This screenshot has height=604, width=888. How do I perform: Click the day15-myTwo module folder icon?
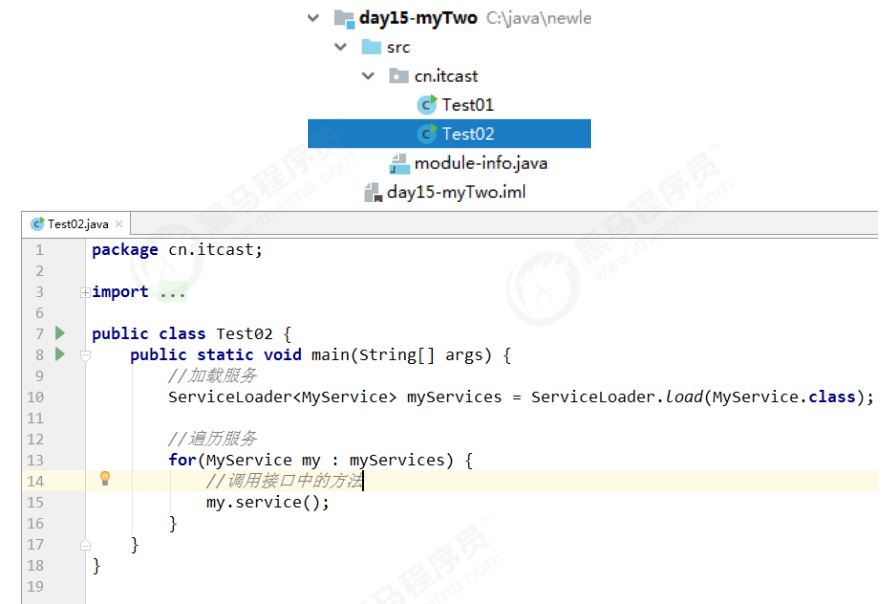344,18
